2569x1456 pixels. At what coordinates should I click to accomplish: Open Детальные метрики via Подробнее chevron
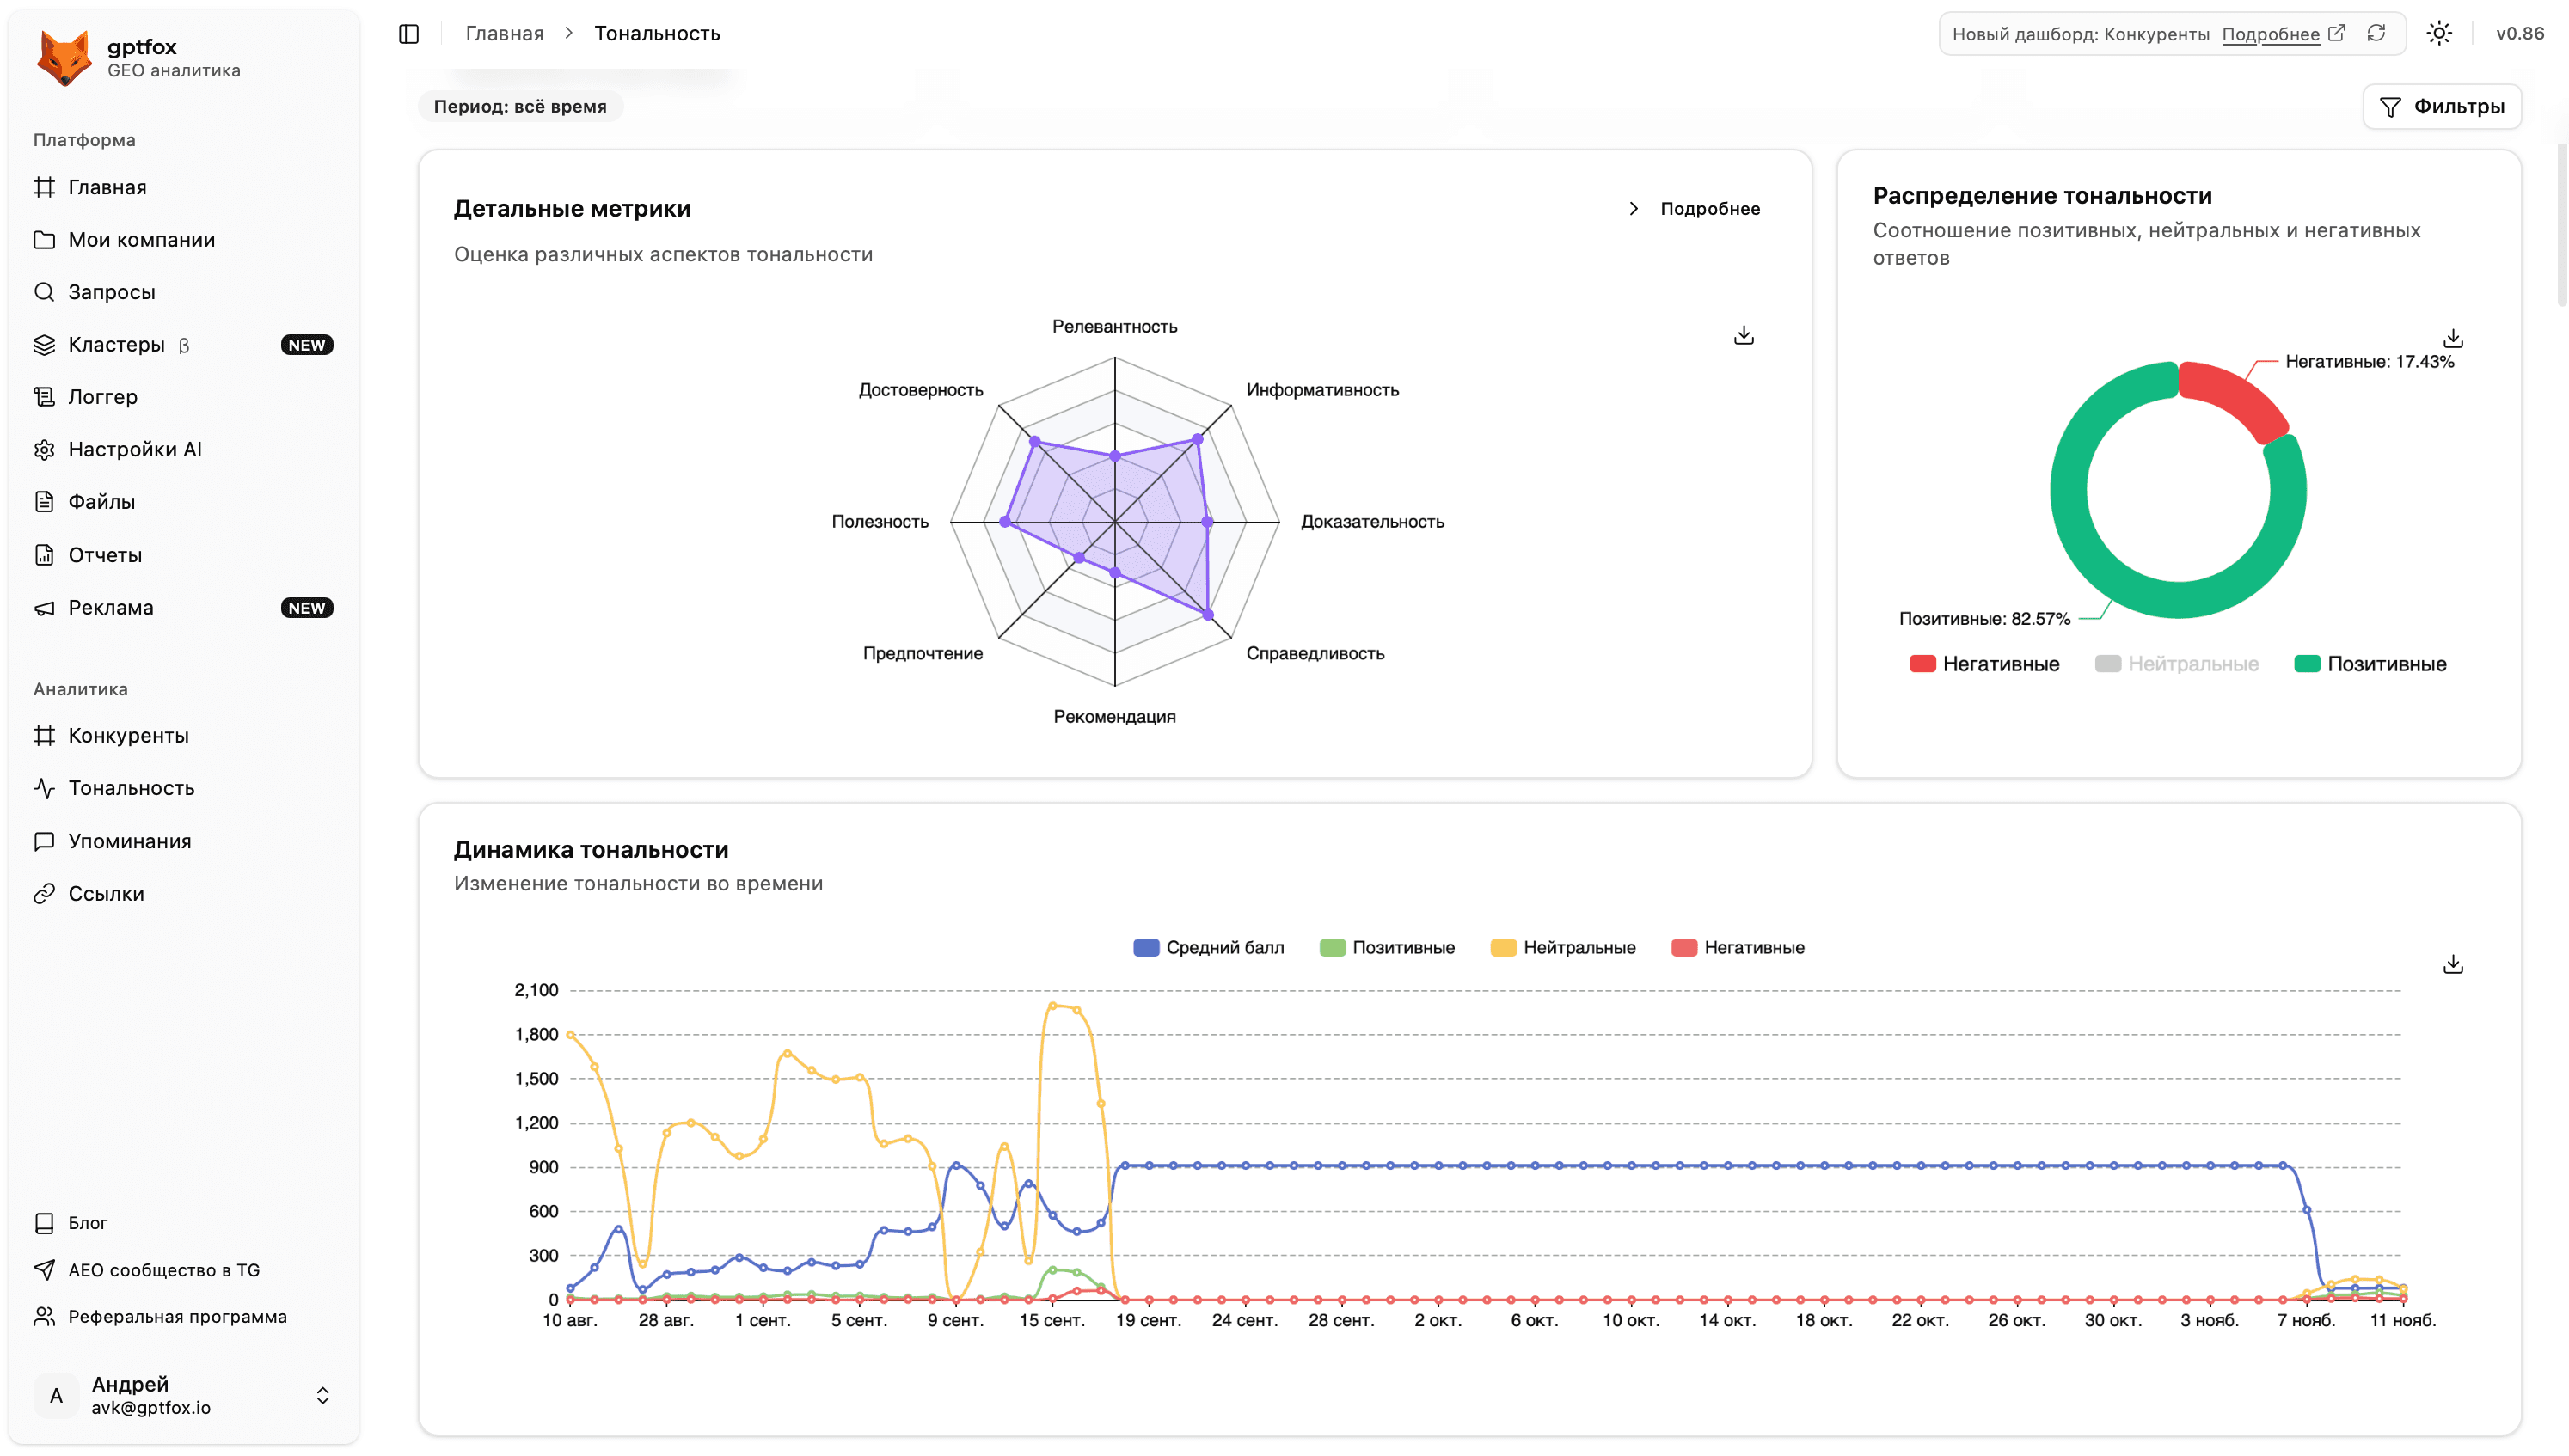[x=1635, y=209]
